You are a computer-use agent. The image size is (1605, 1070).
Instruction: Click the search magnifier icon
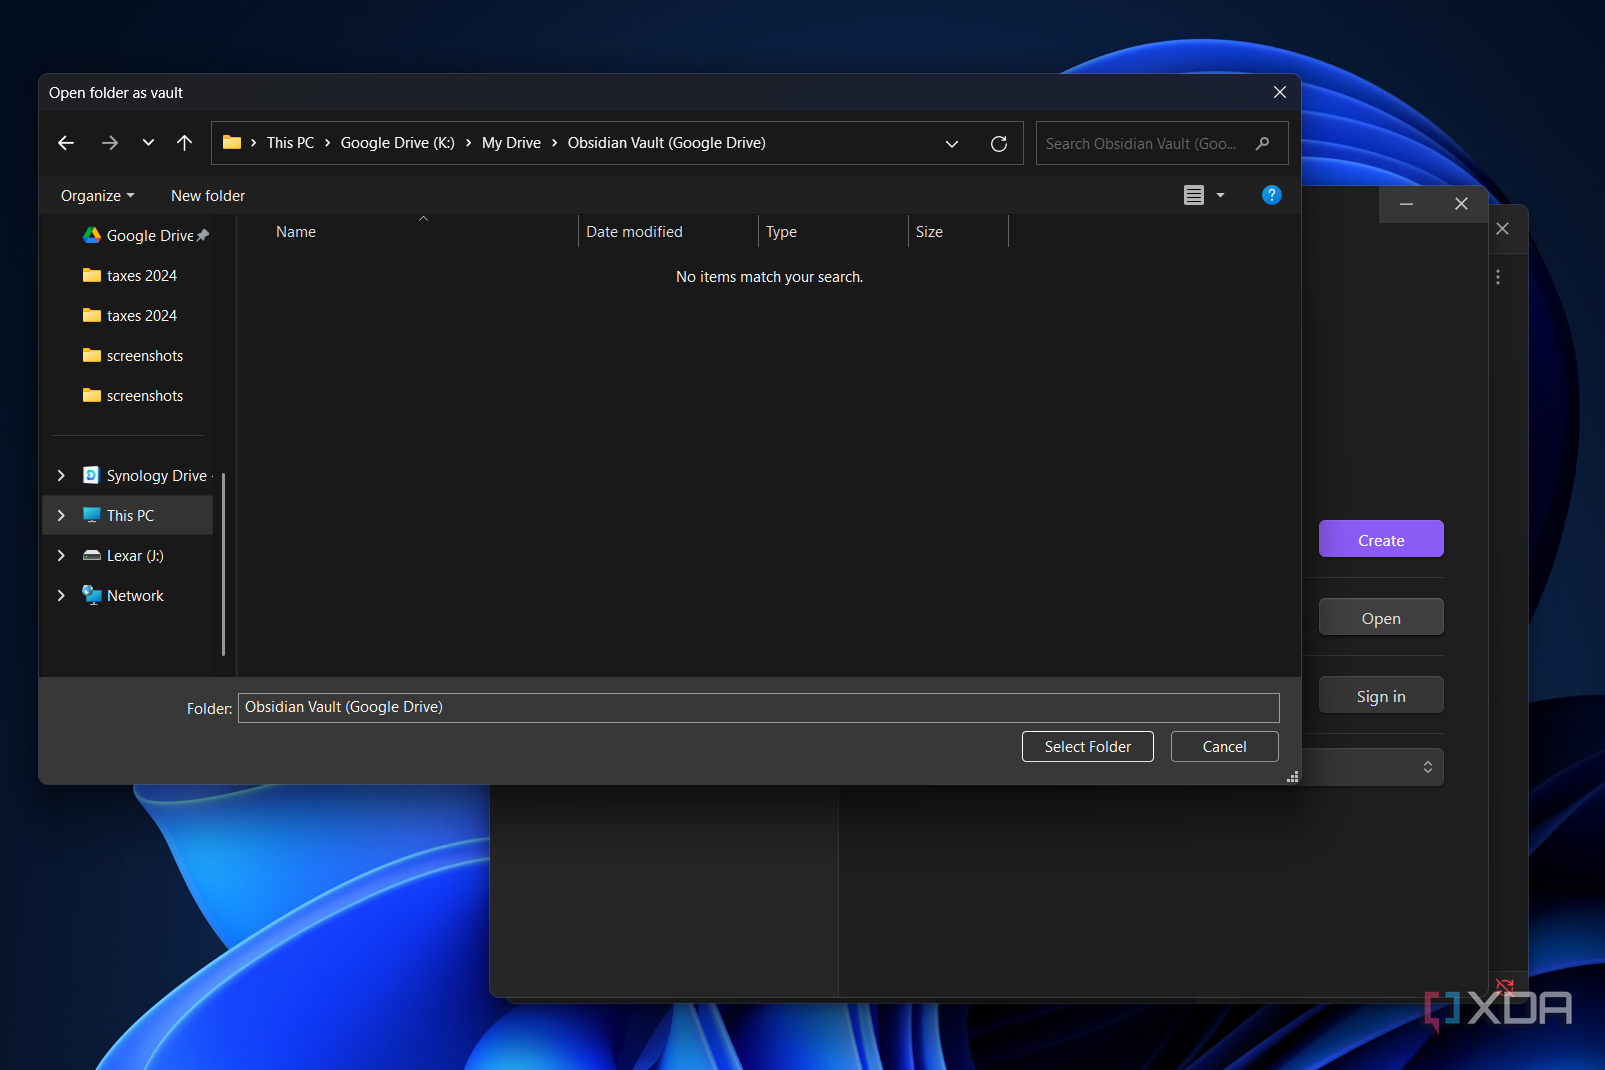pyautogui.click(x=1263, y=143)
